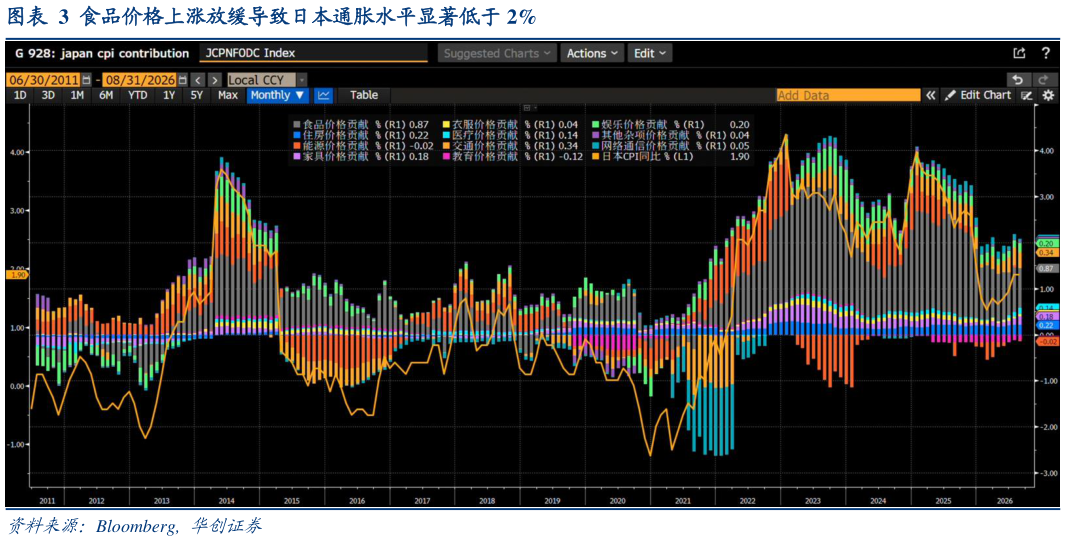The image size is (1066, 541).
Task: Open Suggested Charts dropdown
Action: (498, 53)
